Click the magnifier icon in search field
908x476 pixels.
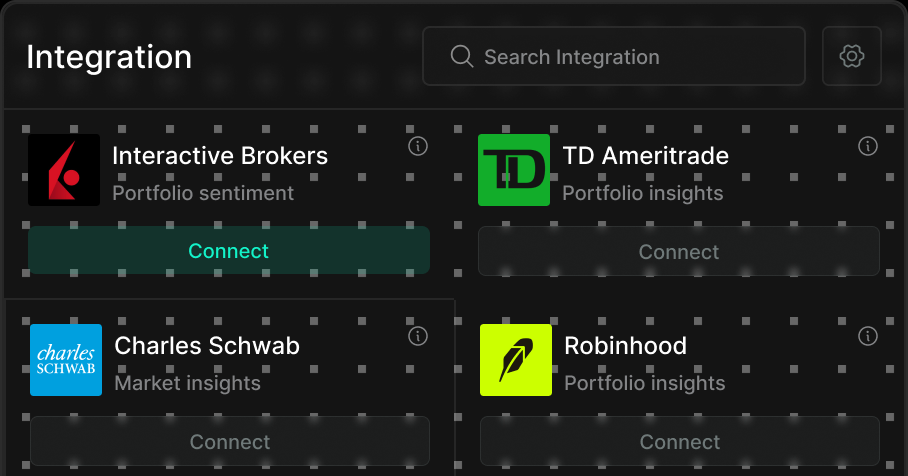[462, 56]
